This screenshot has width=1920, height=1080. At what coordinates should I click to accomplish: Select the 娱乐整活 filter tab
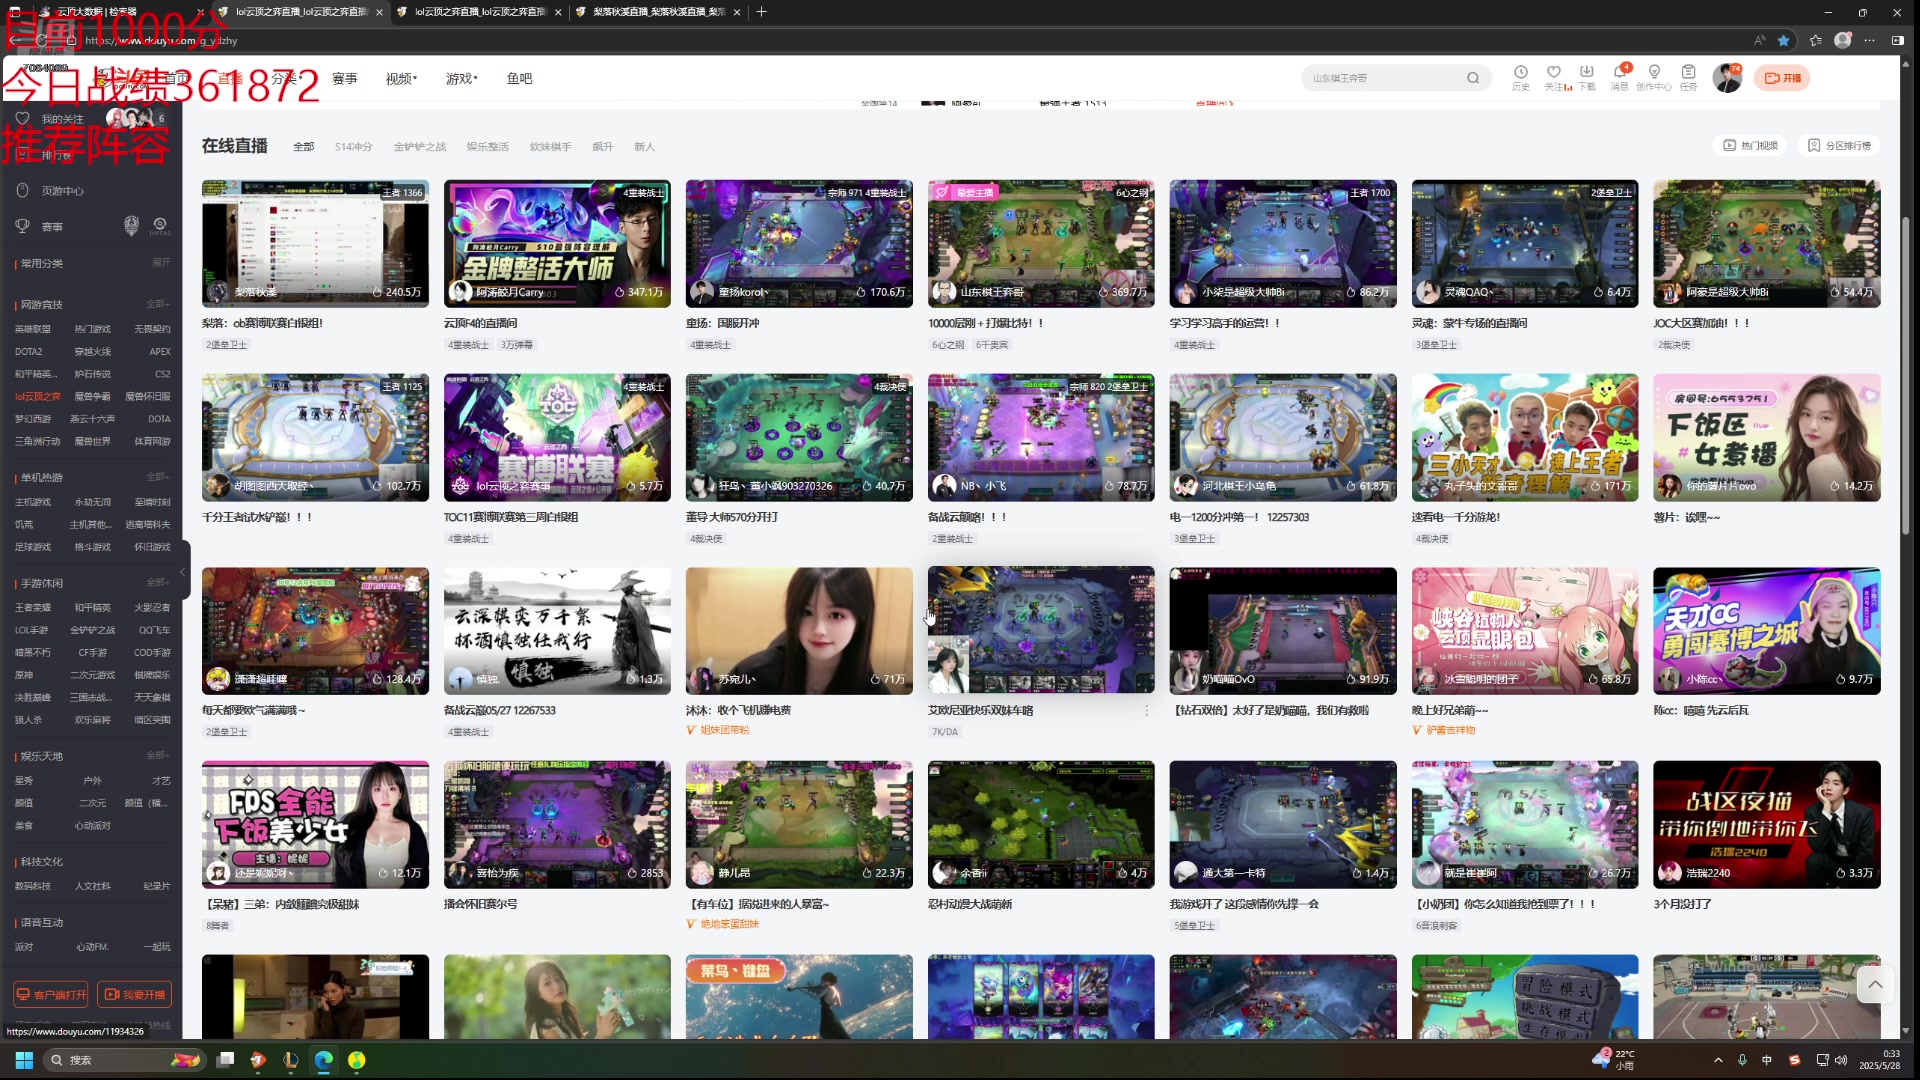[x=487, y=147]
